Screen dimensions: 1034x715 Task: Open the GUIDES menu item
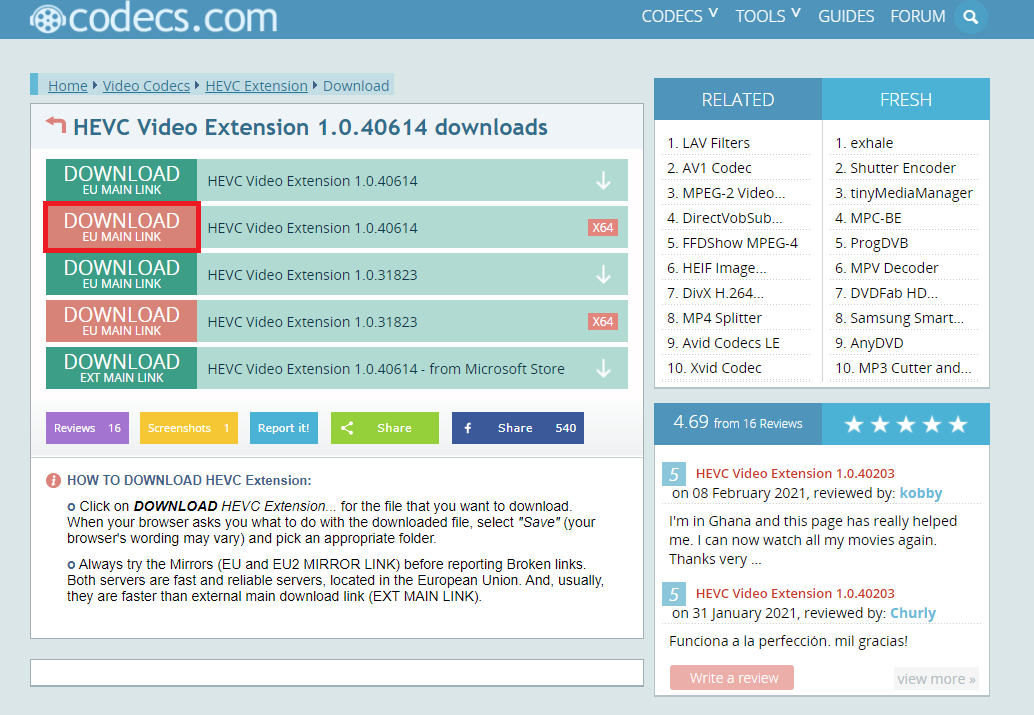tap(846, 16)
